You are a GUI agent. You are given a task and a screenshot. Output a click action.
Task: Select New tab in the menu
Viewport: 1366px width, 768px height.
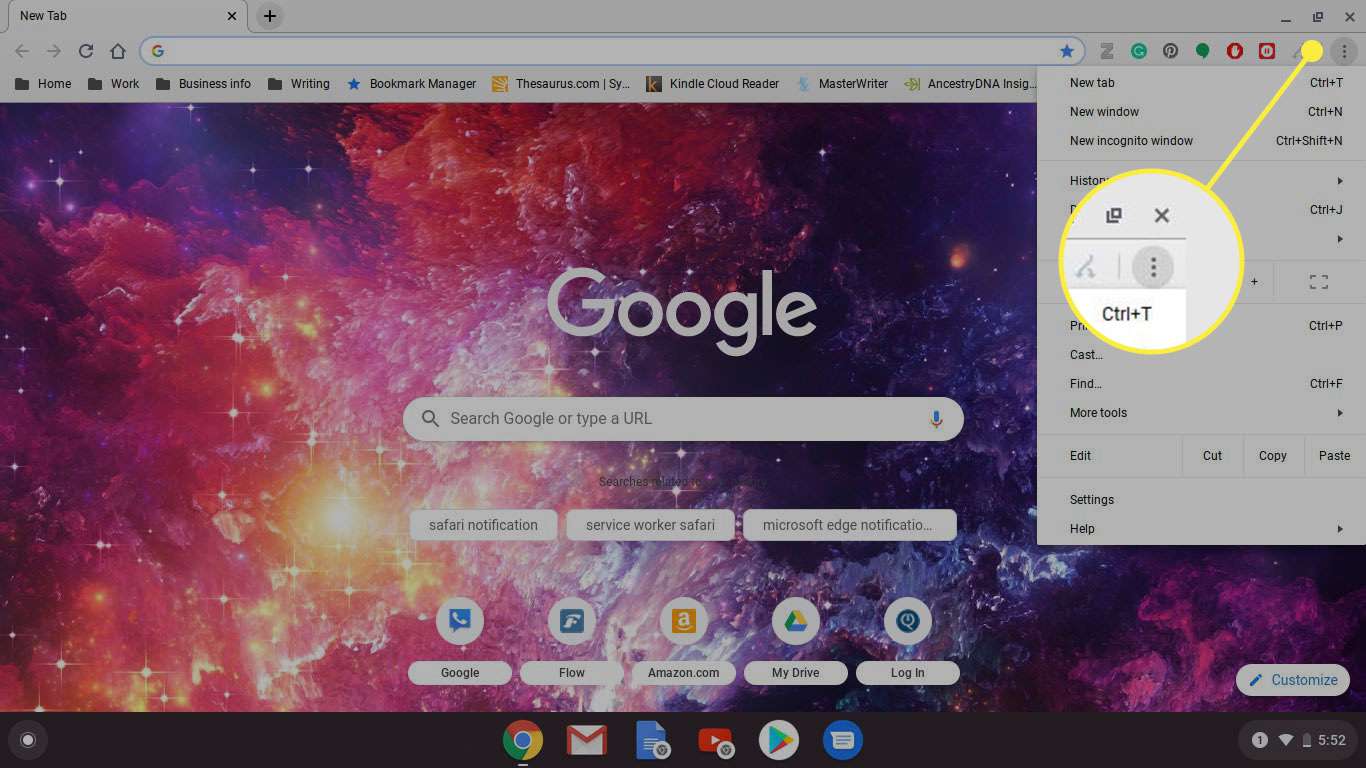coord(1201,83)
